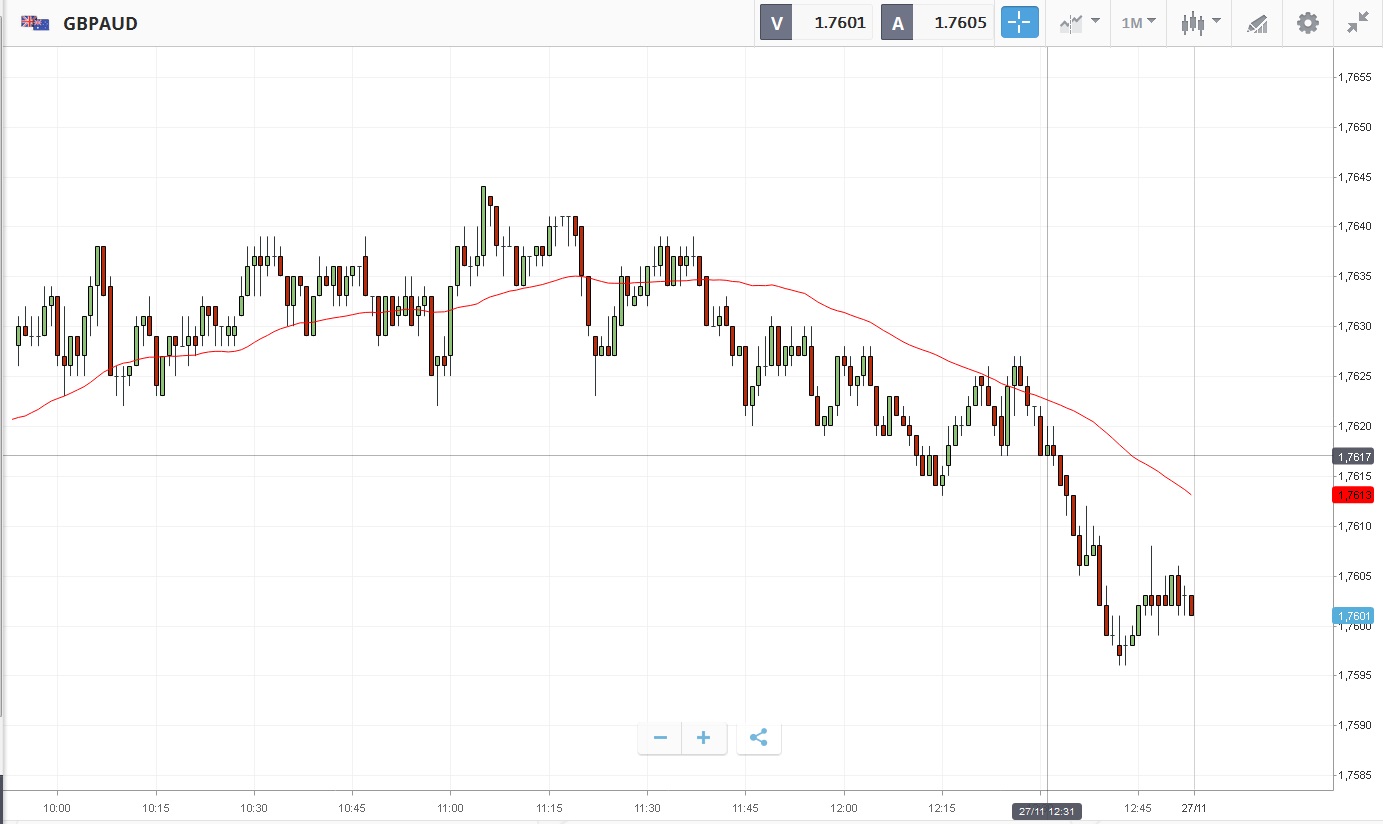1383x824 pixels.
Task: Click the share chart icon
Action: [759, 738]
